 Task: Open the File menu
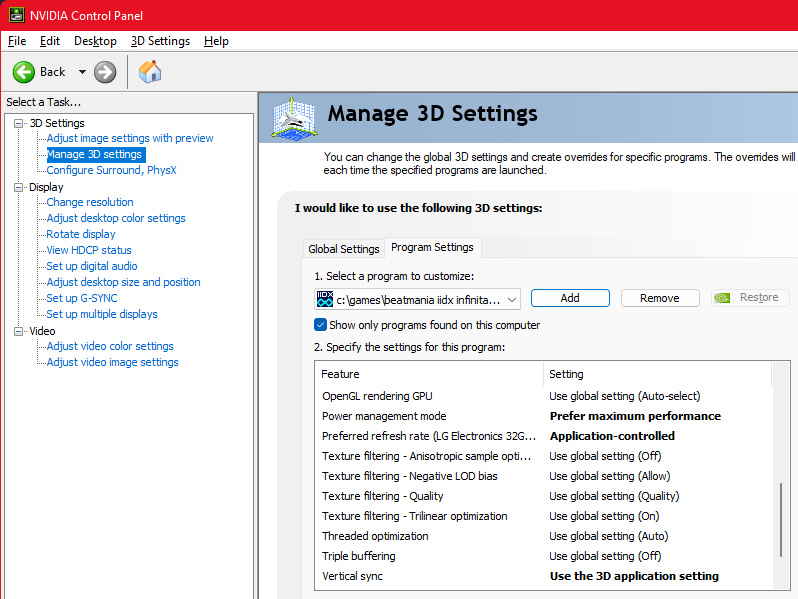[x=17, y=41]
